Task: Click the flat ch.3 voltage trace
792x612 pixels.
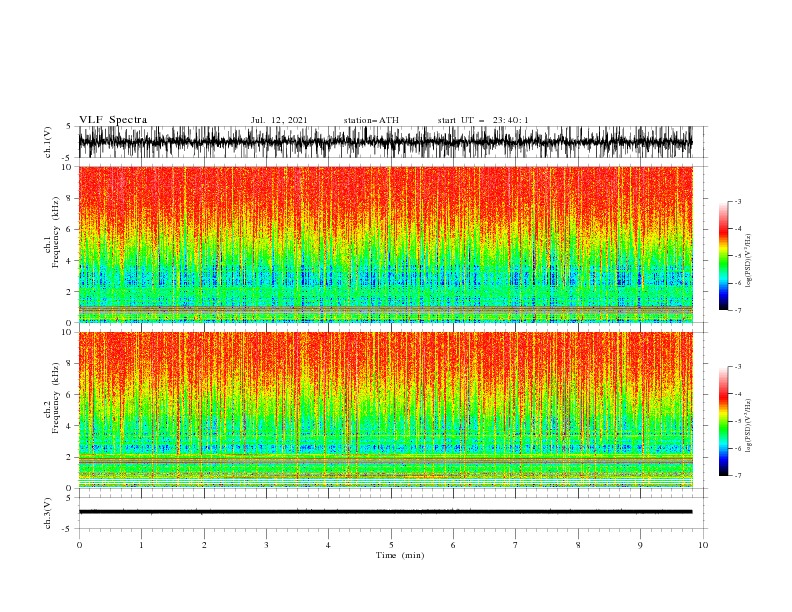Action: [385, 512]
